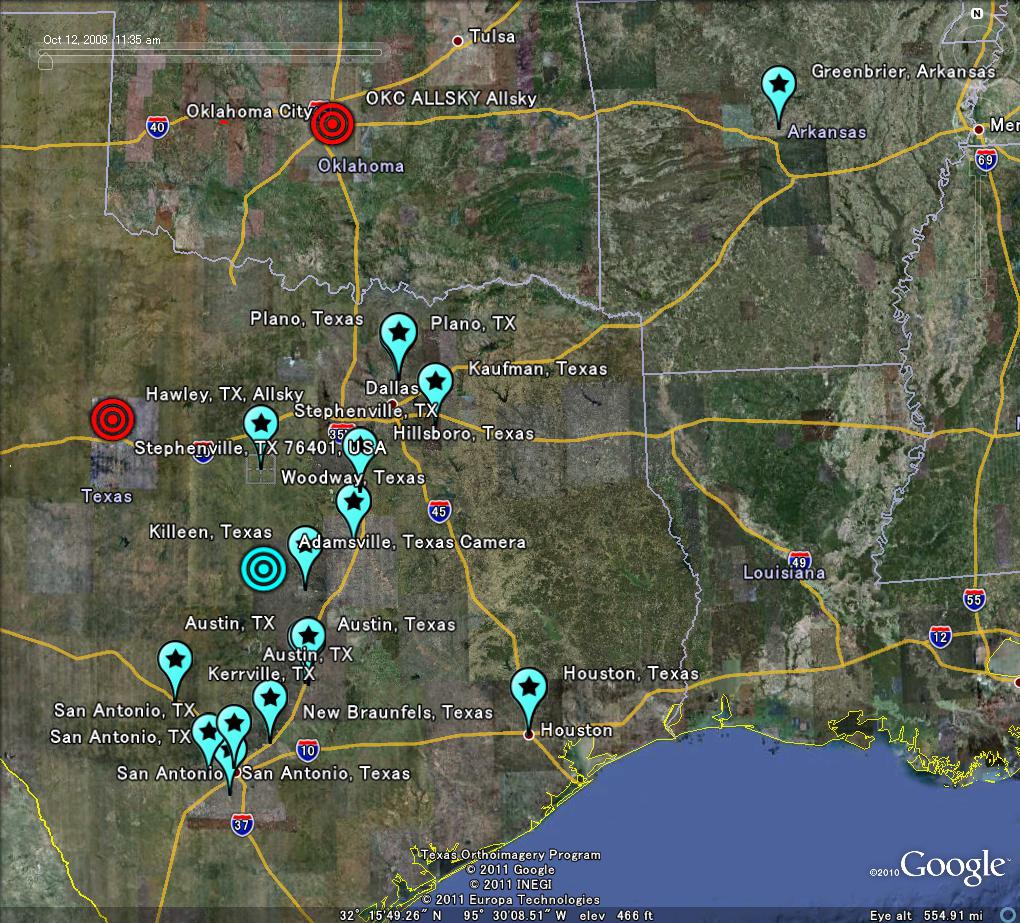Click the Texas Orthoimagery Program attribution text
Screen dimensions: 1020x923
pyautogui.click(x=511, y=855)
